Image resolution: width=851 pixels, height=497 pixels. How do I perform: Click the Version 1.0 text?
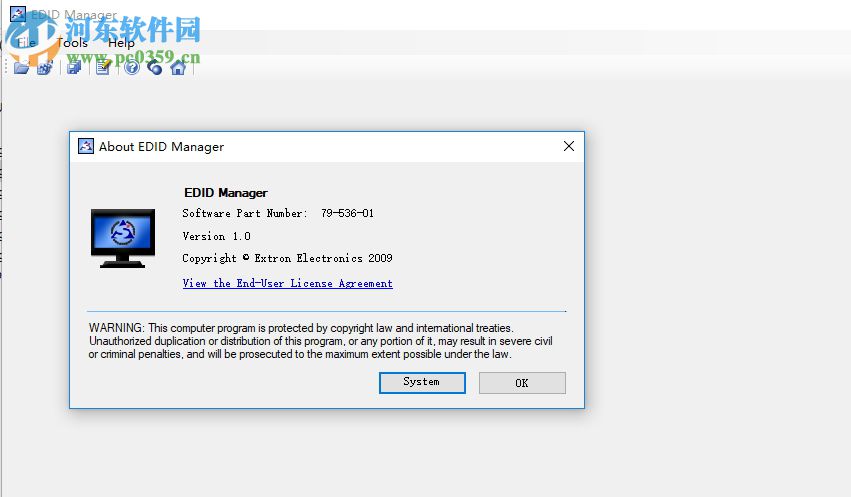[x=217, y=236]
